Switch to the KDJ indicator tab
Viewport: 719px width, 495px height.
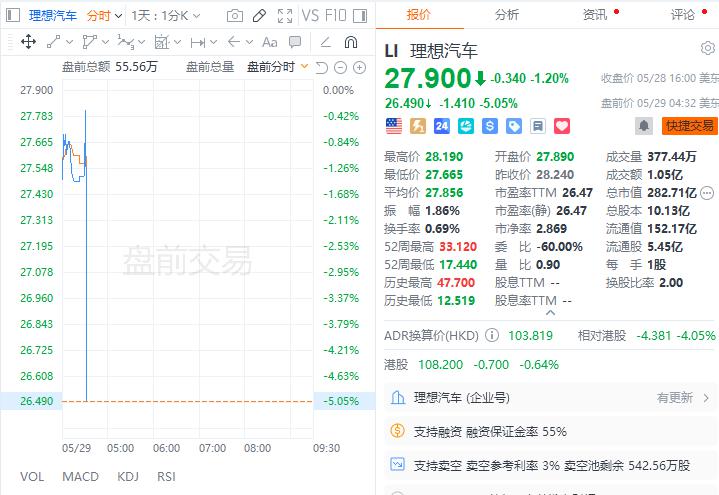[128, 477]
